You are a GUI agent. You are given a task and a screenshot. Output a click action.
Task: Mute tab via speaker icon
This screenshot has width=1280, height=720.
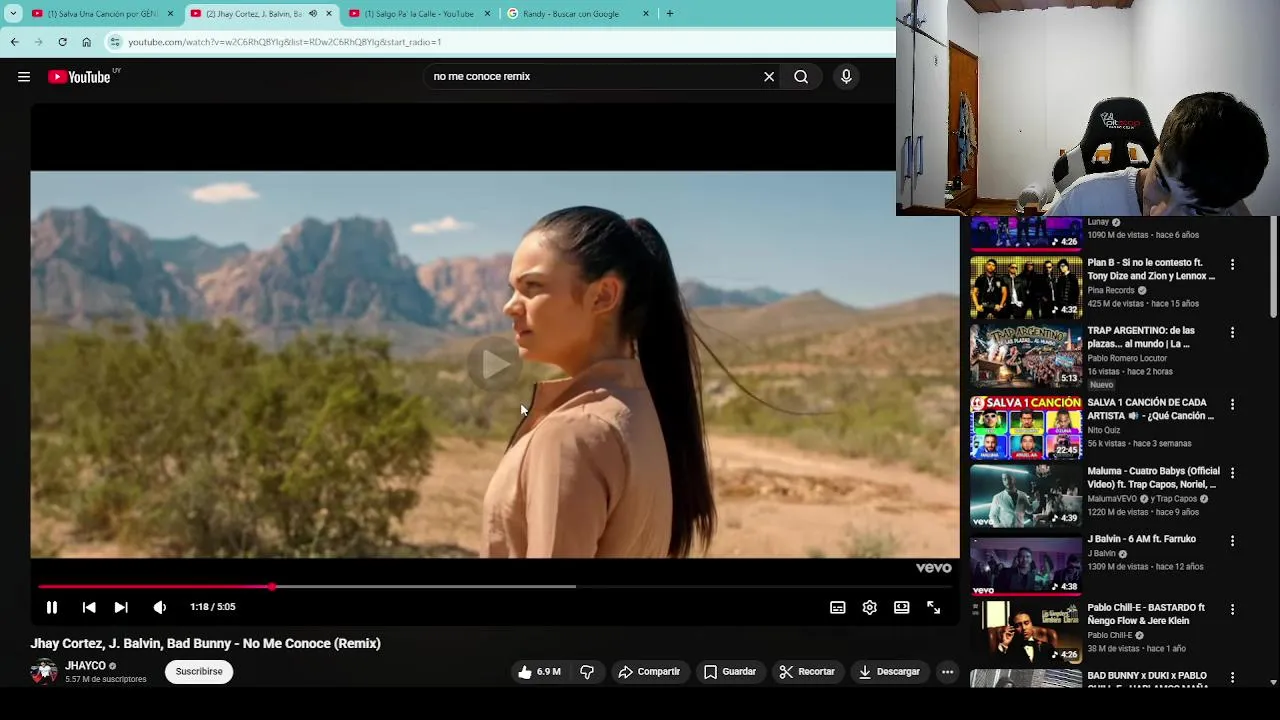pyautogui.click(x=312, y=14)
